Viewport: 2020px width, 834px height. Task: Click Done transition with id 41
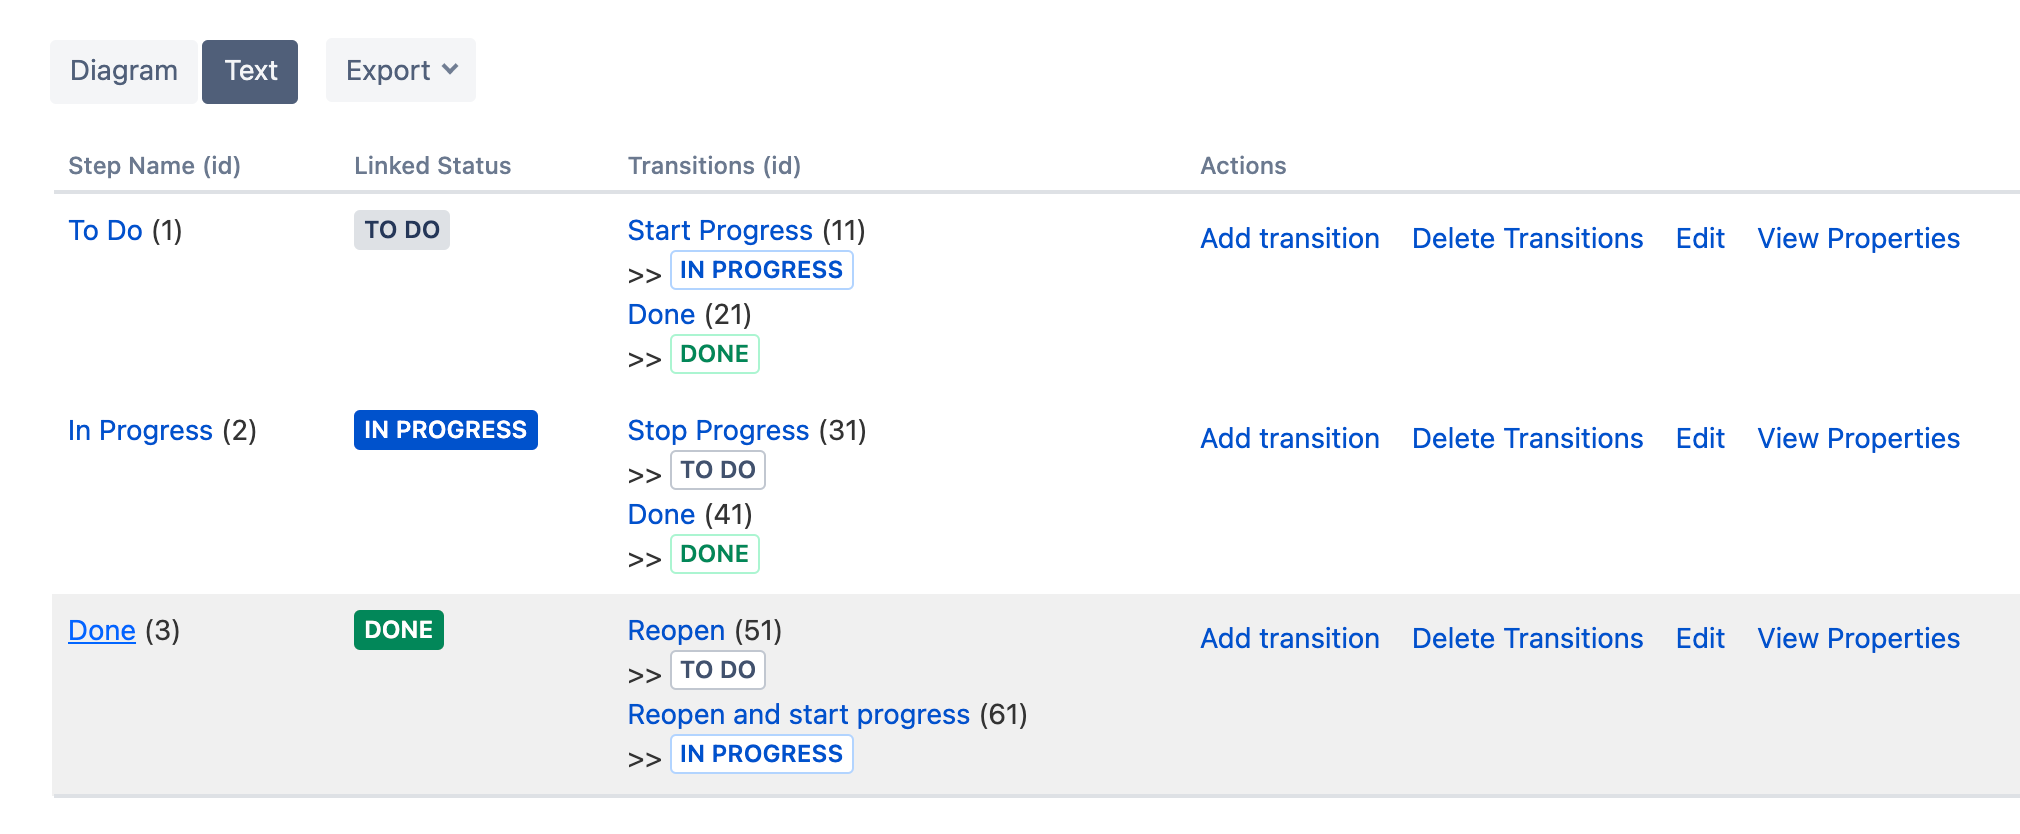[661, 515]
